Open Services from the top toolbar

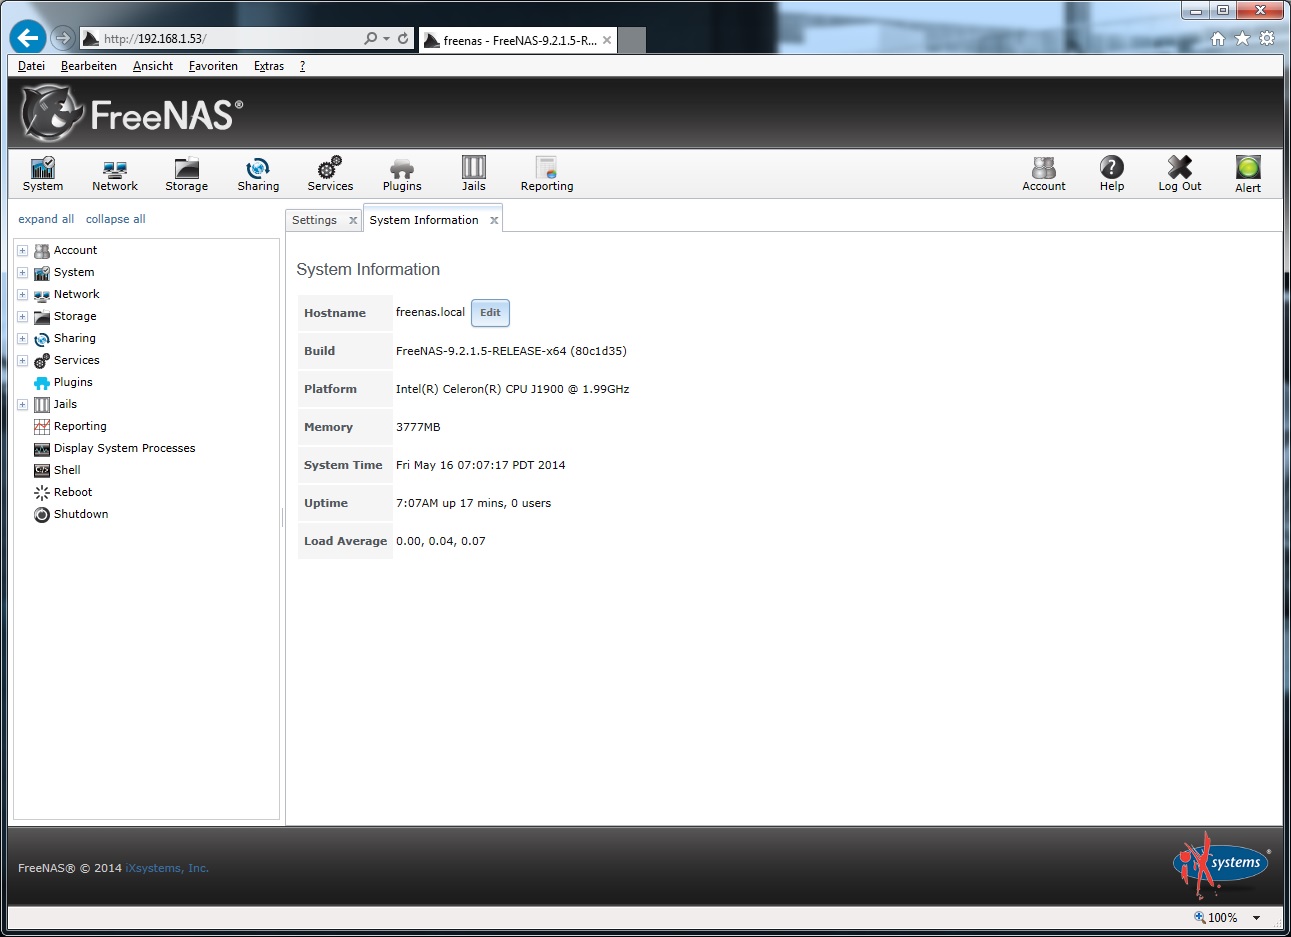[x=330, y=174]
